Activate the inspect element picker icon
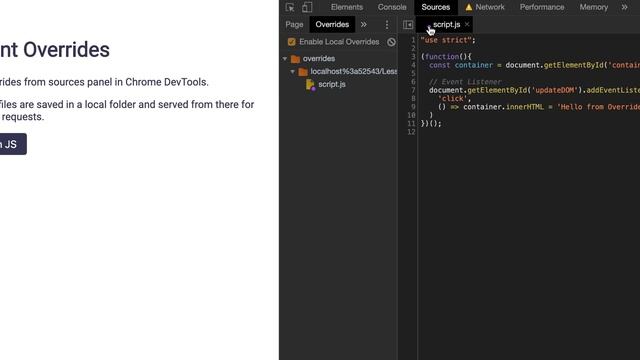This screenshot has width=640, height=360. (290, 7)
